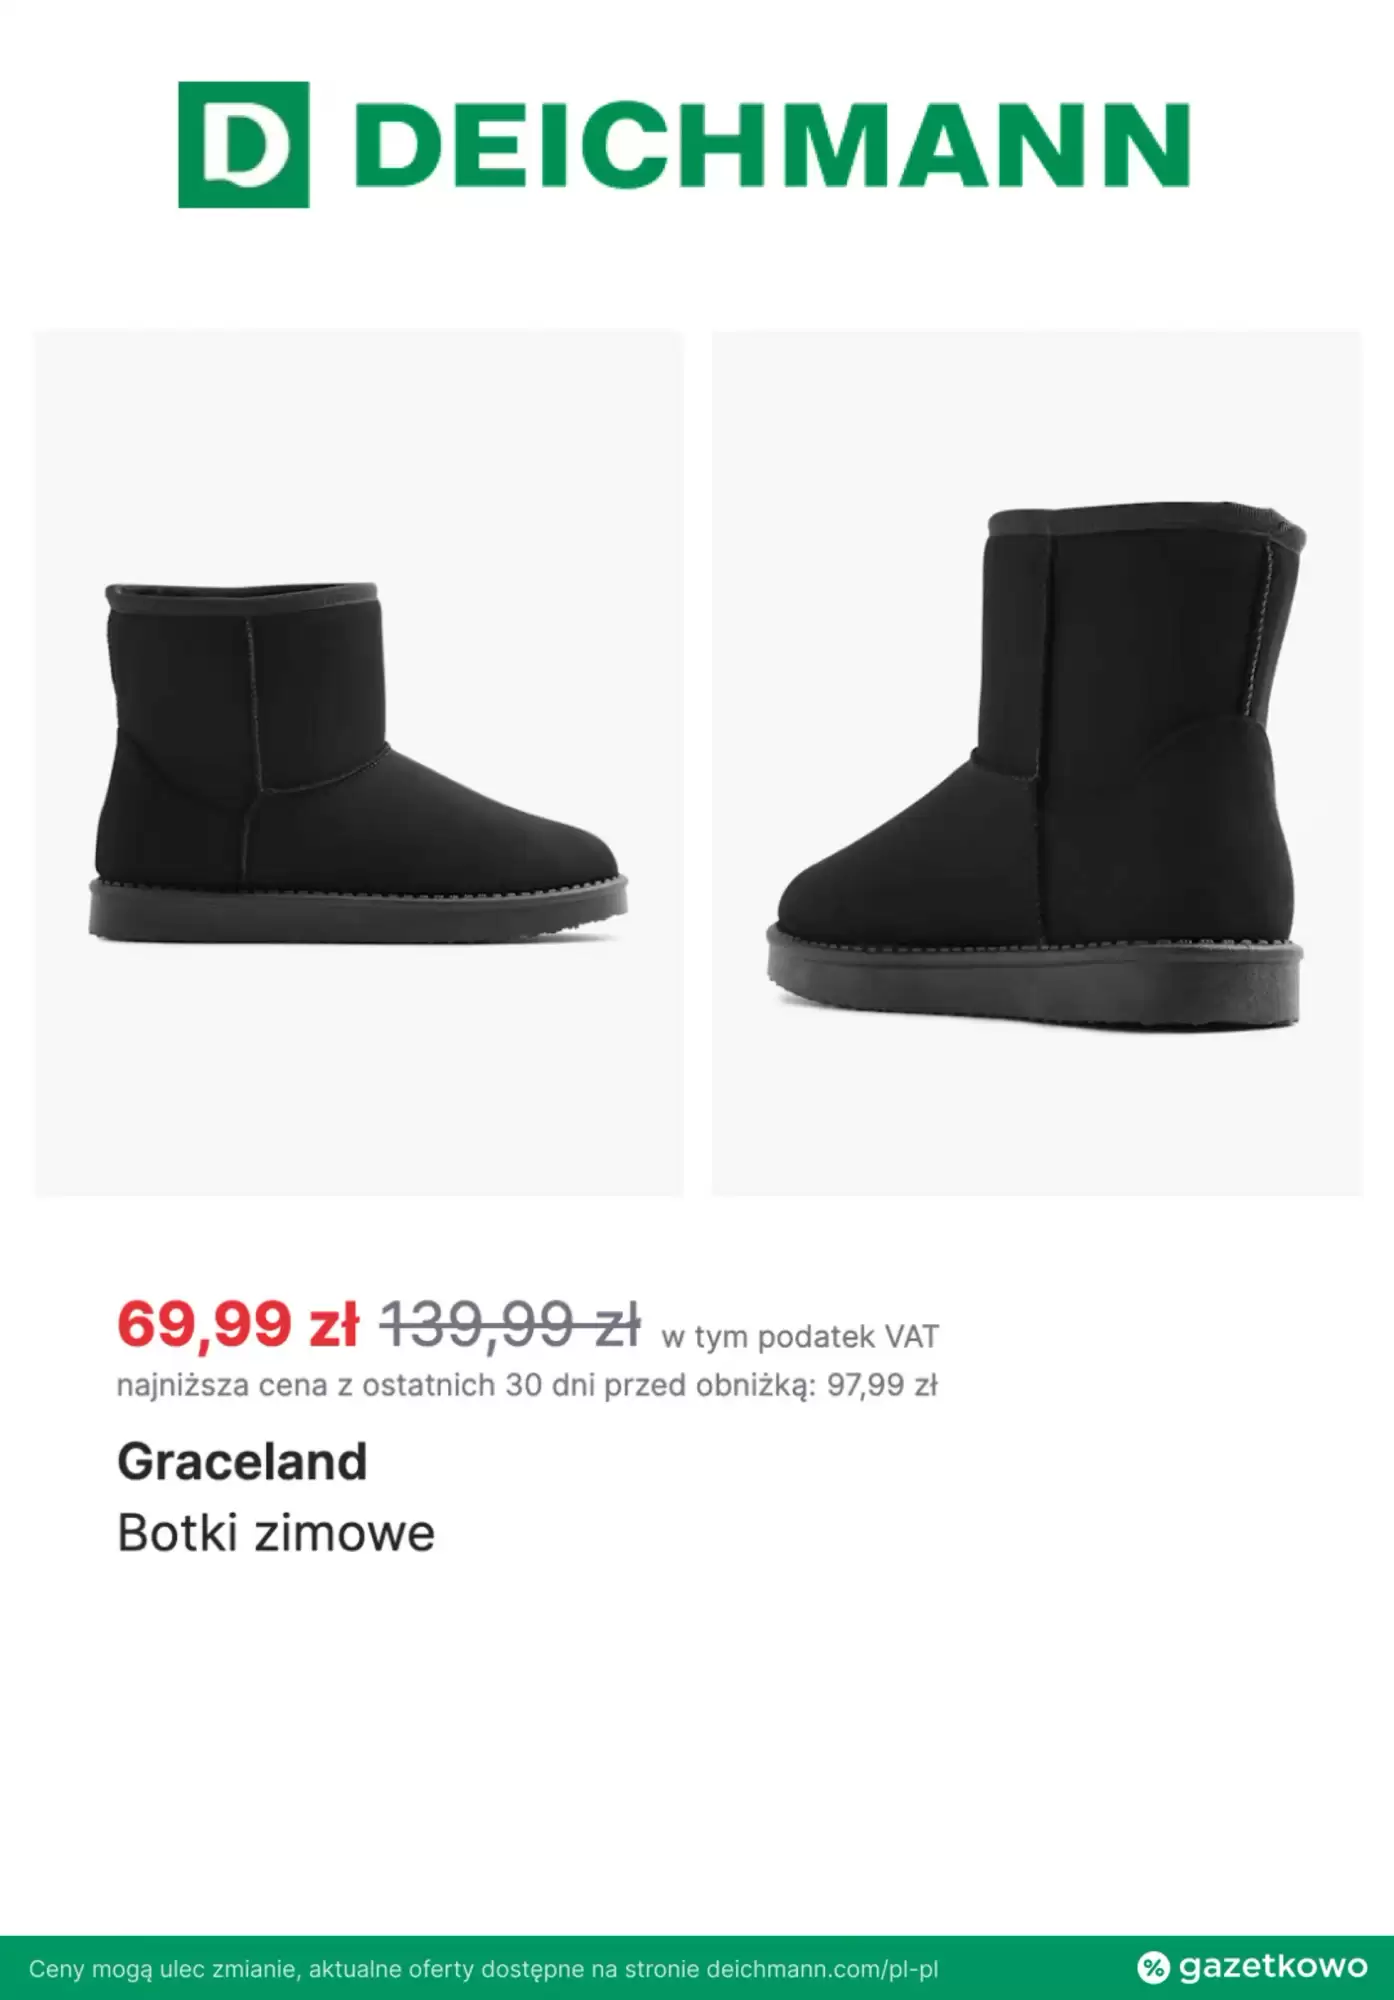Viewport: 1394px width, 2000px height.
Task: Click the gazetkowo wordmark in the footer
Action: pos(1272,1967)
